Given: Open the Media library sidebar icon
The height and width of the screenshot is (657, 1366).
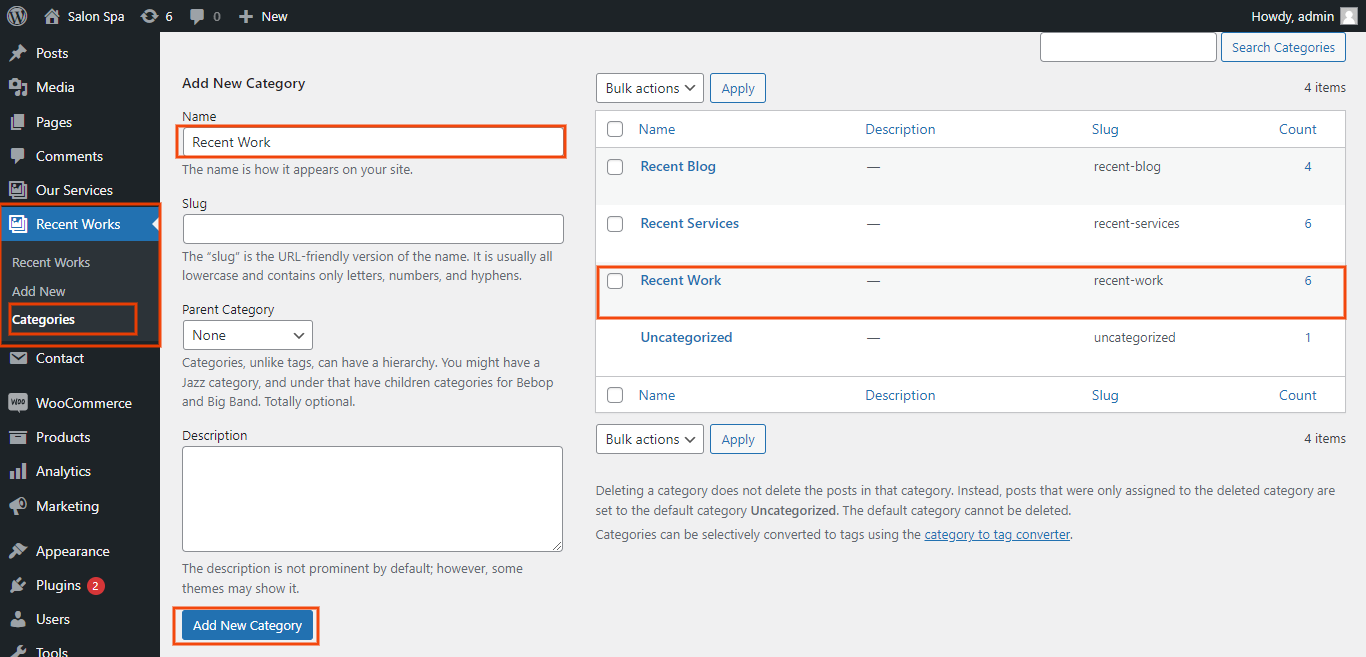Looking at the screenshot, I should [x=18, y=88].
